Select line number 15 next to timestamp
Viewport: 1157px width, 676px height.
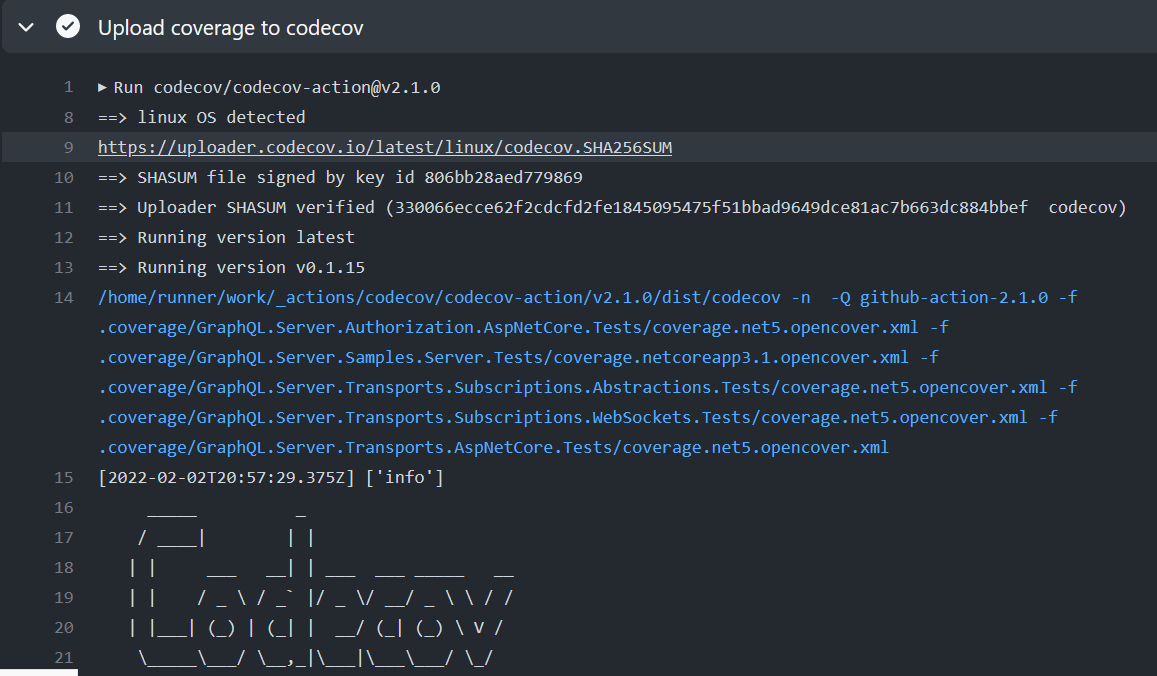(64, 478)
